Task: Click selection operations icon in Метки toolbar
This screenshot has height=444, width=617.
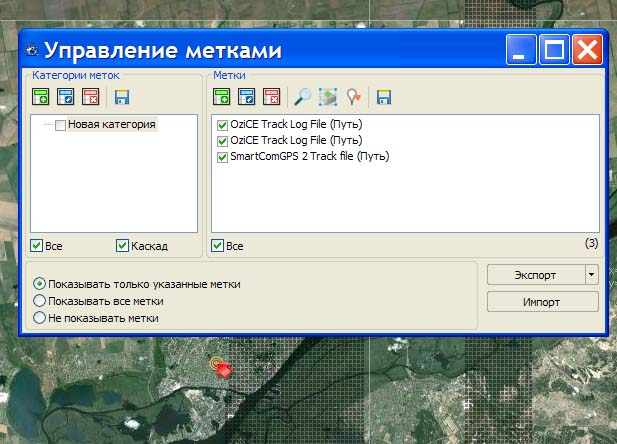Action: 328,97
